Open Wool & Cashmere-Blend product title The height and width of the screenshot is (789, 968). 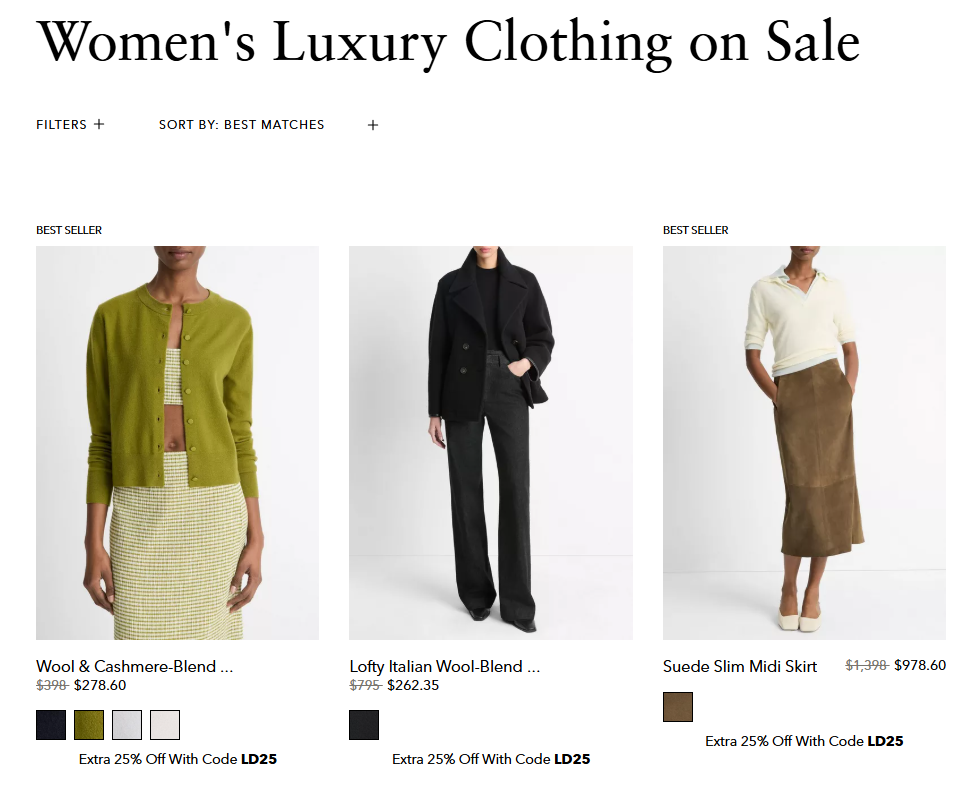135,667
